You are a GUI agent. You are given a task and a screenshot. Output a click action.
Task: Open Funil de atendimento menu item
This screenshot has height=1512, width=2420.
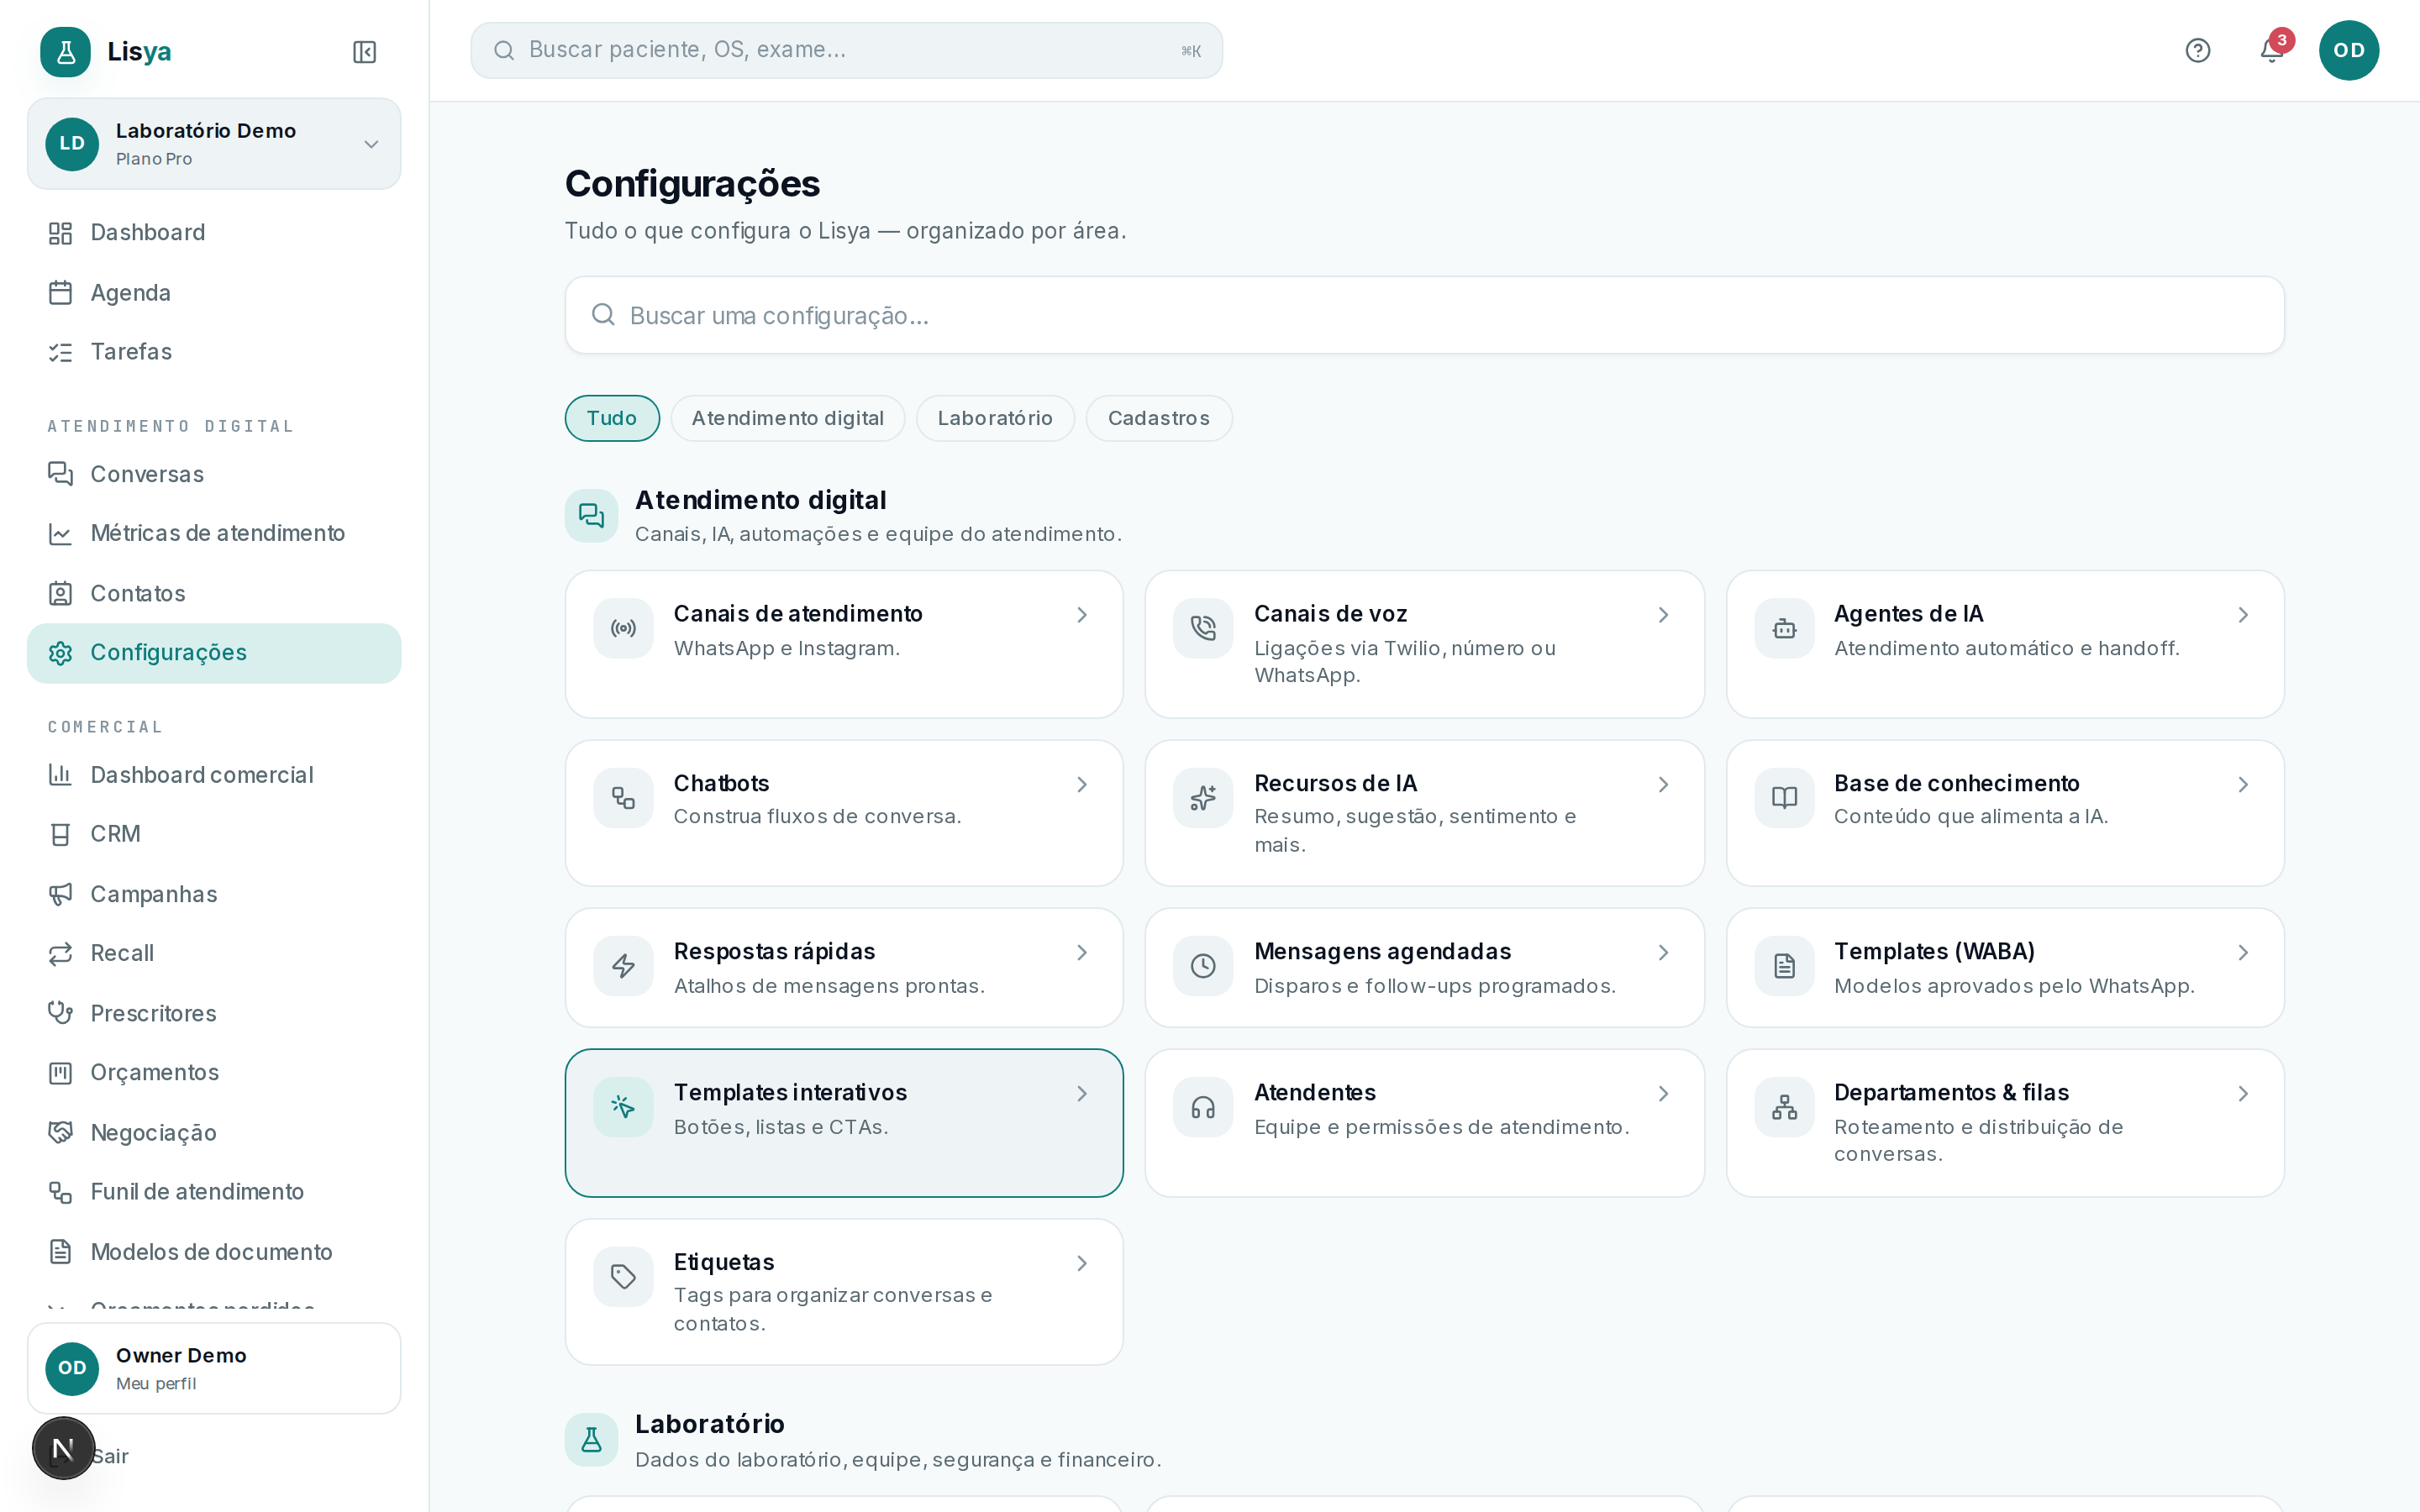point(214,1192)
